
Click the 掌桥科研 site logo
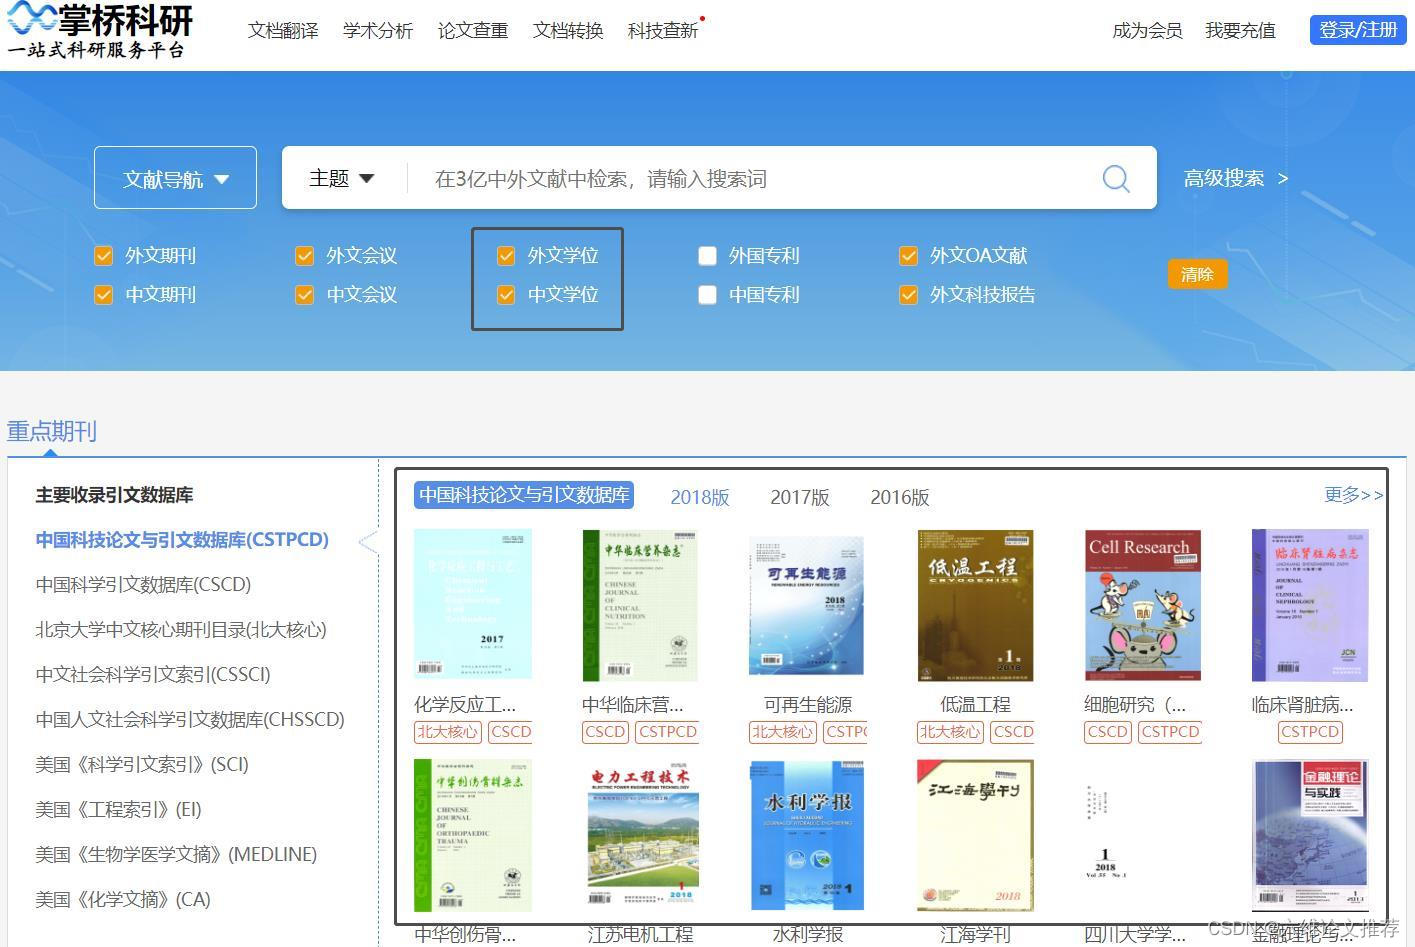point(100,31)
